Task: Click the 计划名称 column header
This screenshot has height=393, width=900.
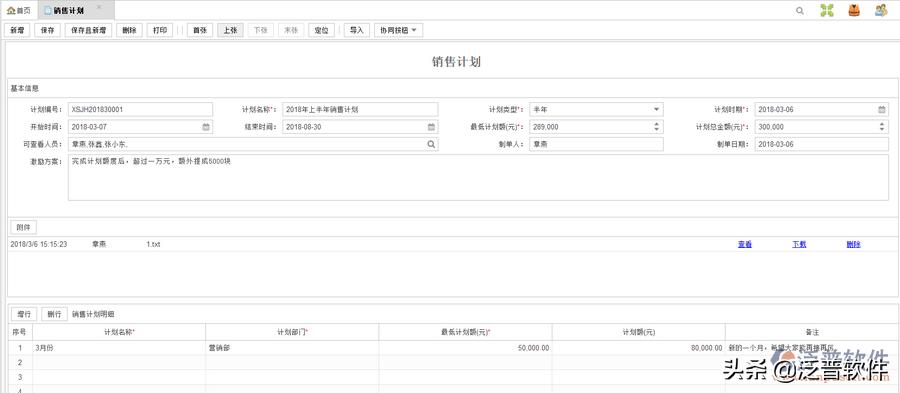Action: pos(119,332)
